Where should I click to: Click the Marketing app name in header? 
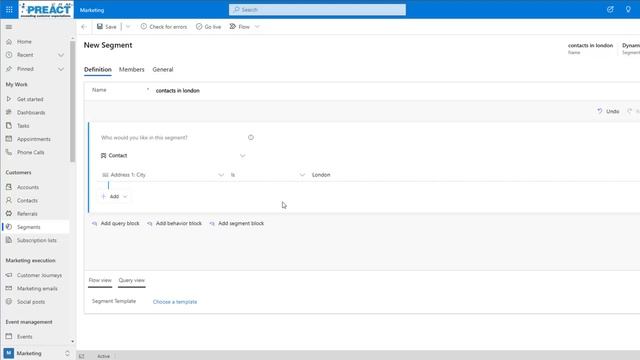point(92,10)
